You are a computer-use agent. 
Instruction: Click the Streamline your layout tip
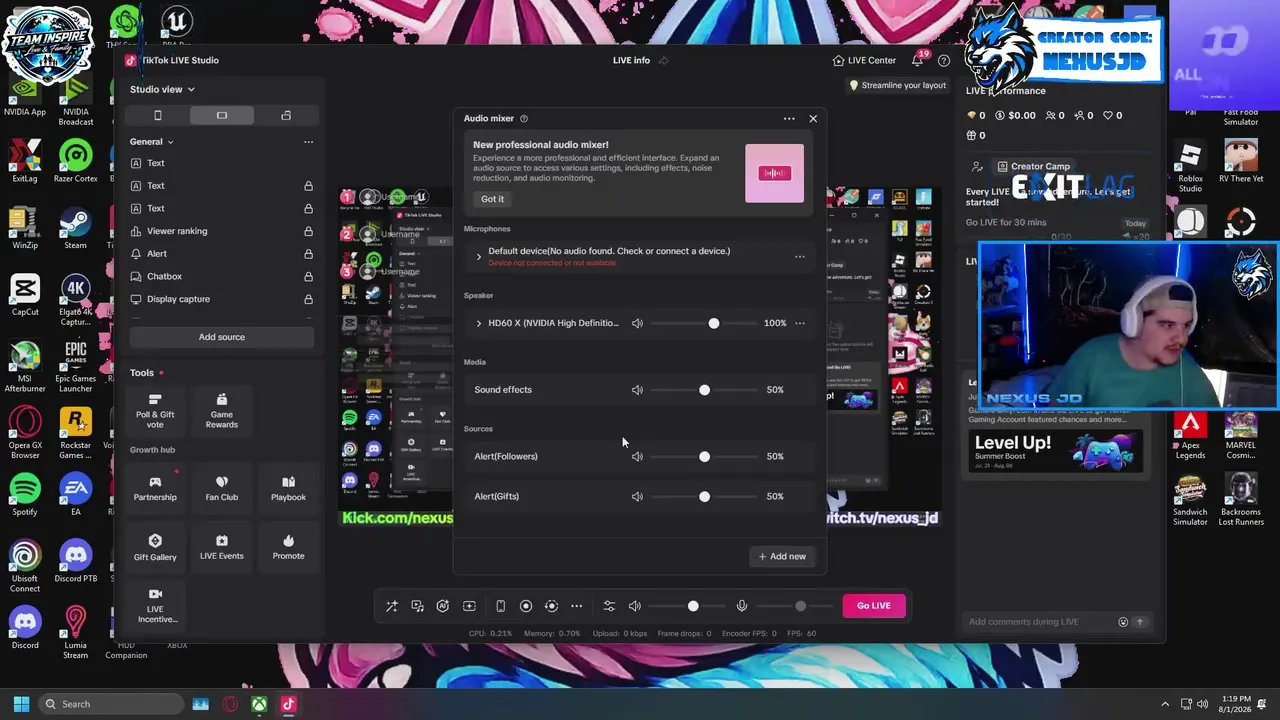(897, 85)
